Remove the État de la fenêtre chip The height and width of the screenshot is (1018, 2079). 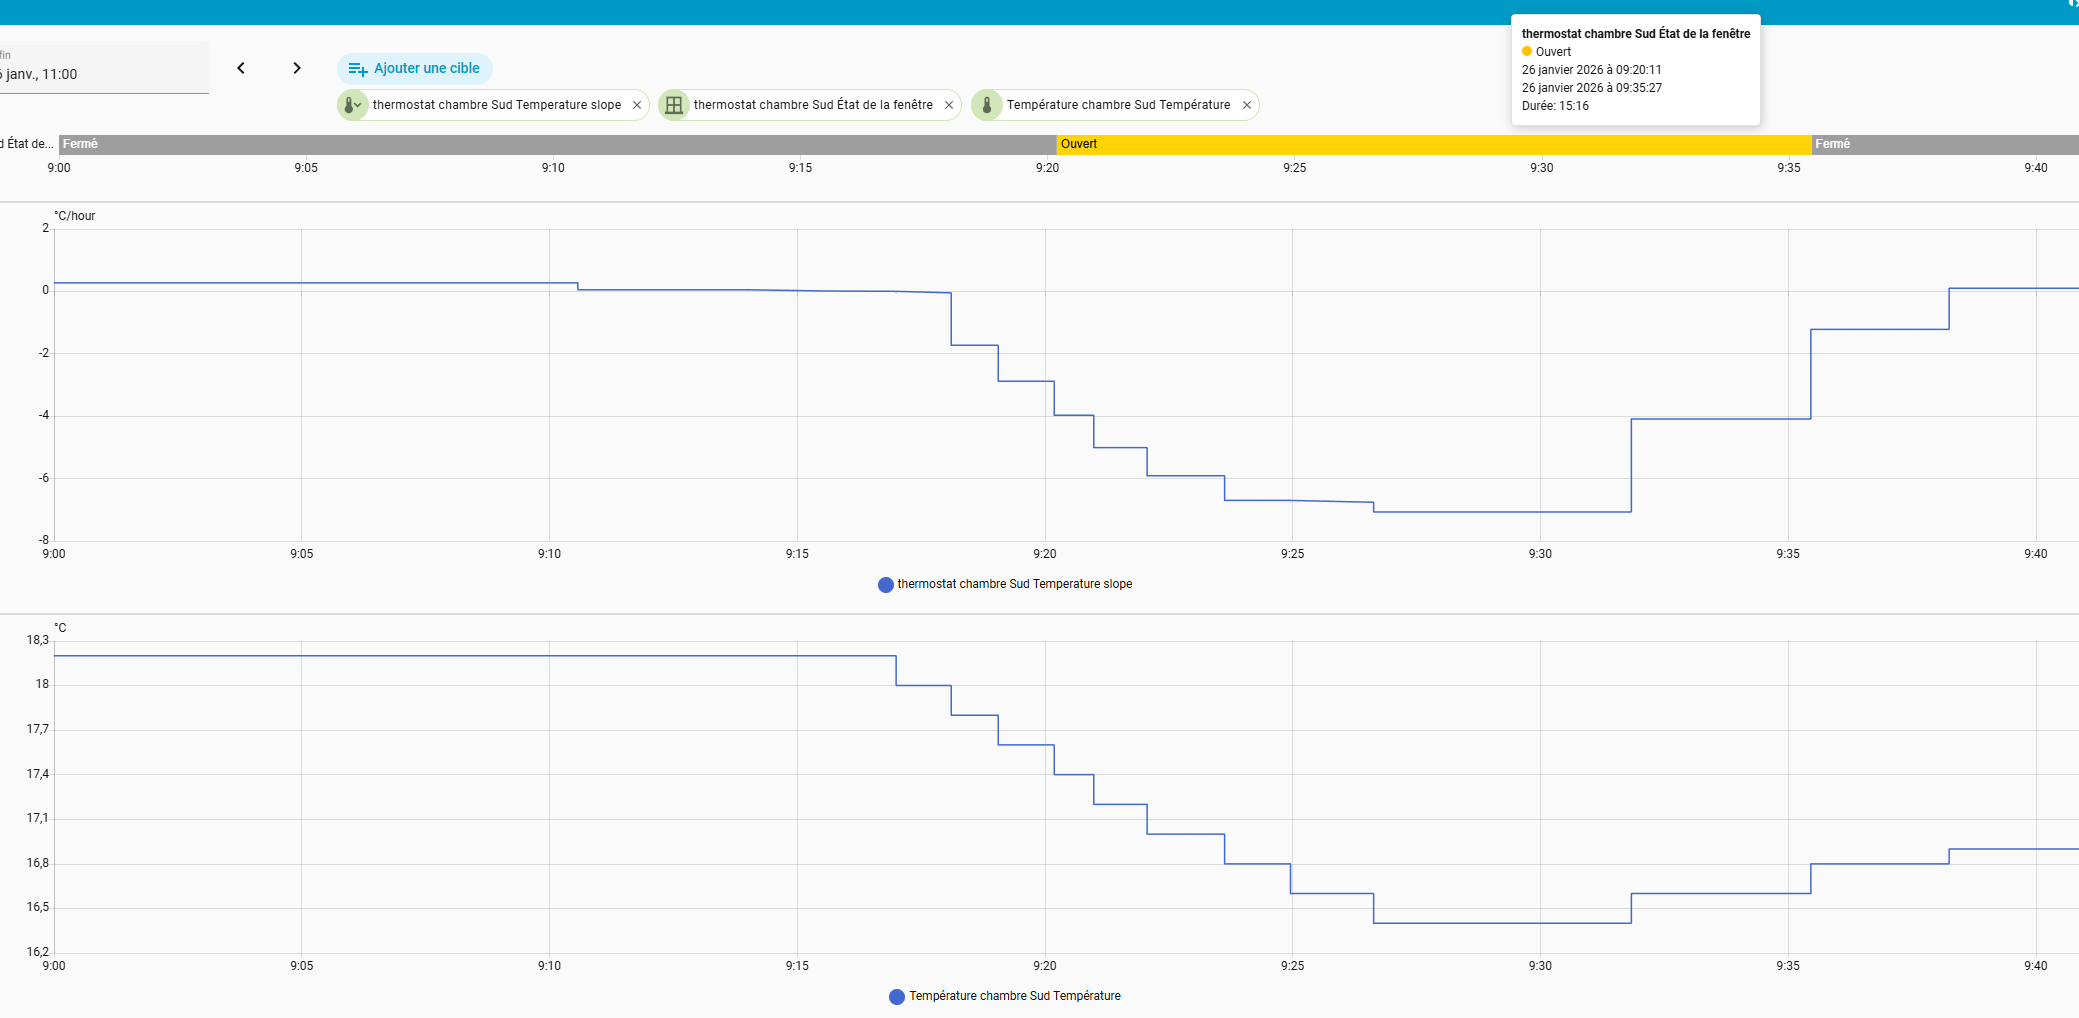coord(949,105)
